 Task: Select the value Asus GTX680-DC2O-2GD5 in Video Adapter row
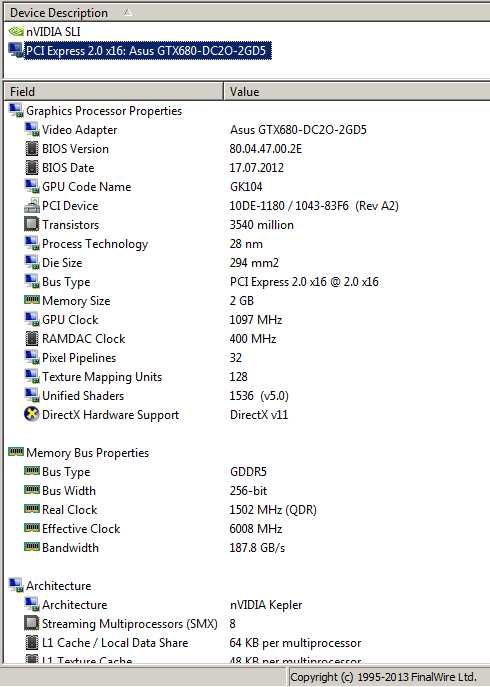[298, 130]
